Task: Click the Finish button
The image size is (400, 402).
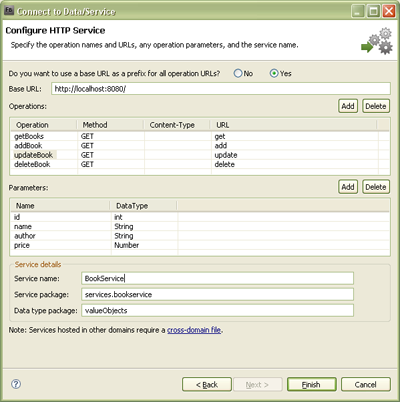Action: click(311, 385)
